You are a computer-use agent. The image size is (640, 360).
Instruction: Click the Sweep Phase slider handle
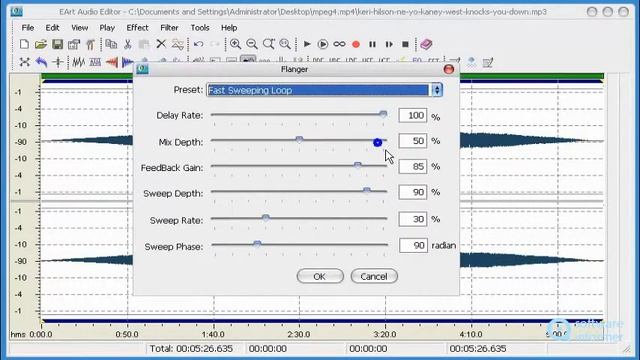(x=257, y=244)
